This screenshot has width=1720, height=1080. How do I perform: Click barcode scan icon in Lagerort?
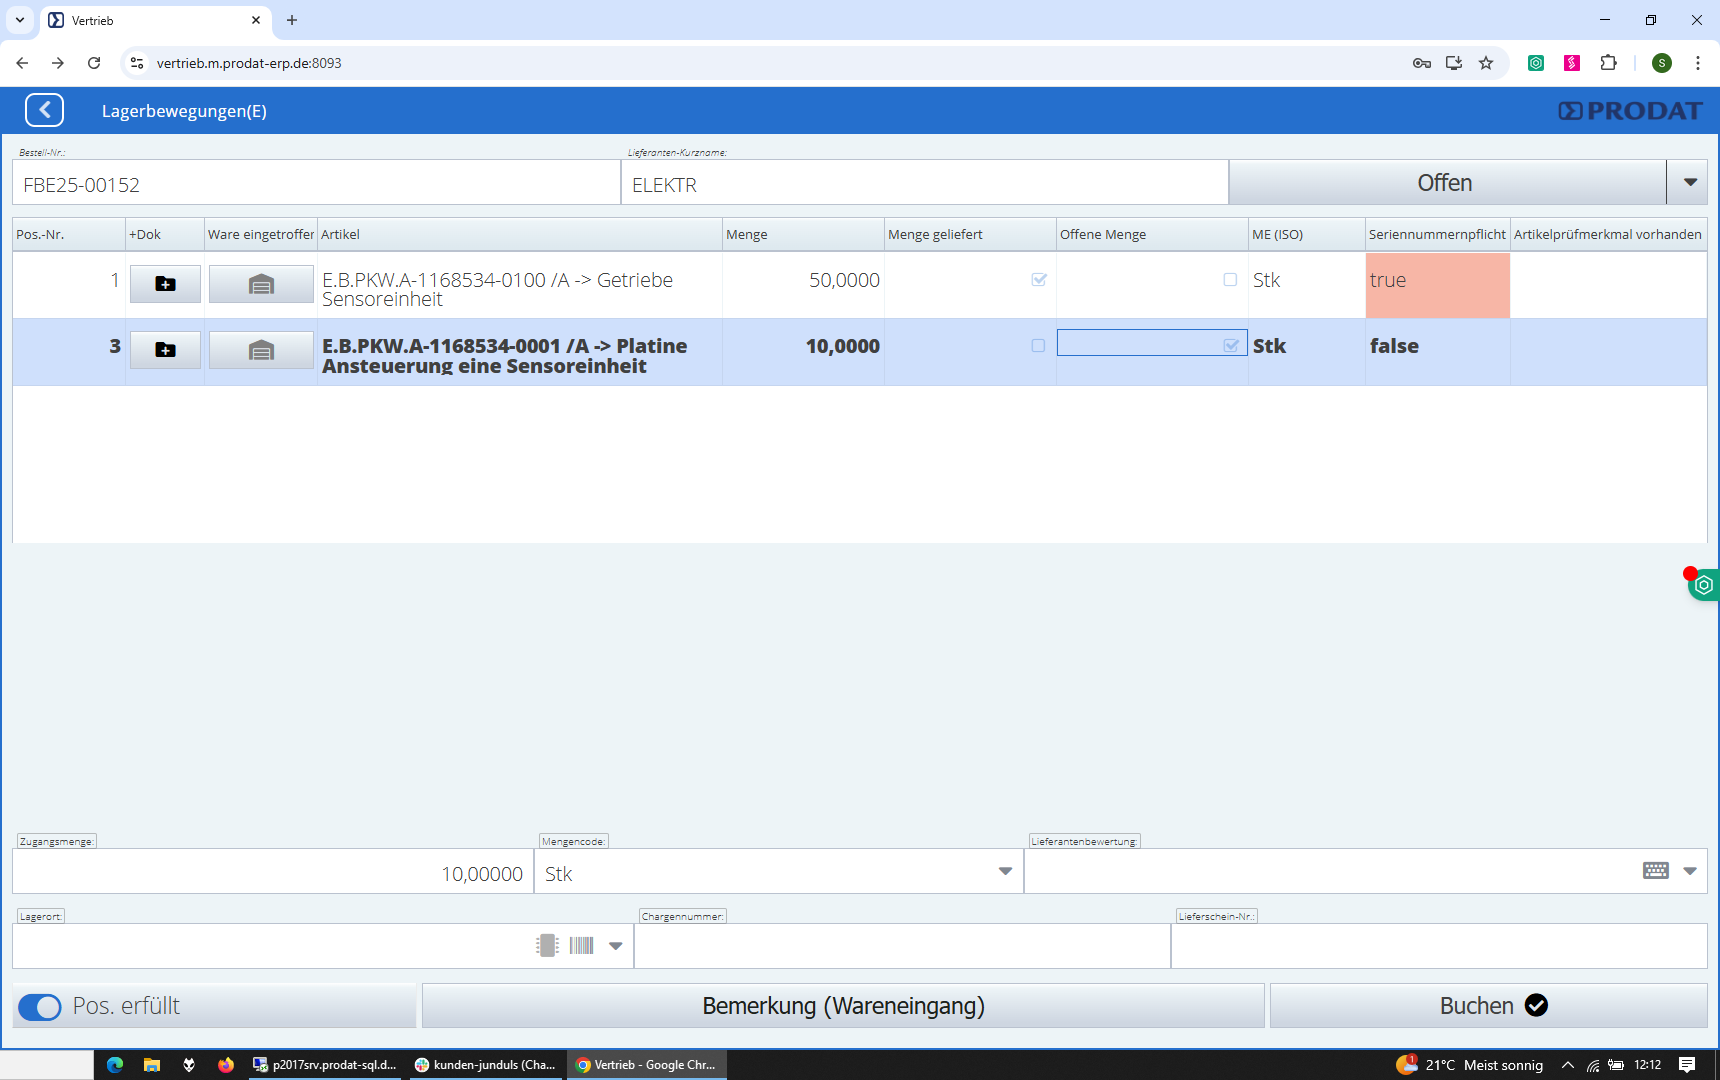[582, 945]
